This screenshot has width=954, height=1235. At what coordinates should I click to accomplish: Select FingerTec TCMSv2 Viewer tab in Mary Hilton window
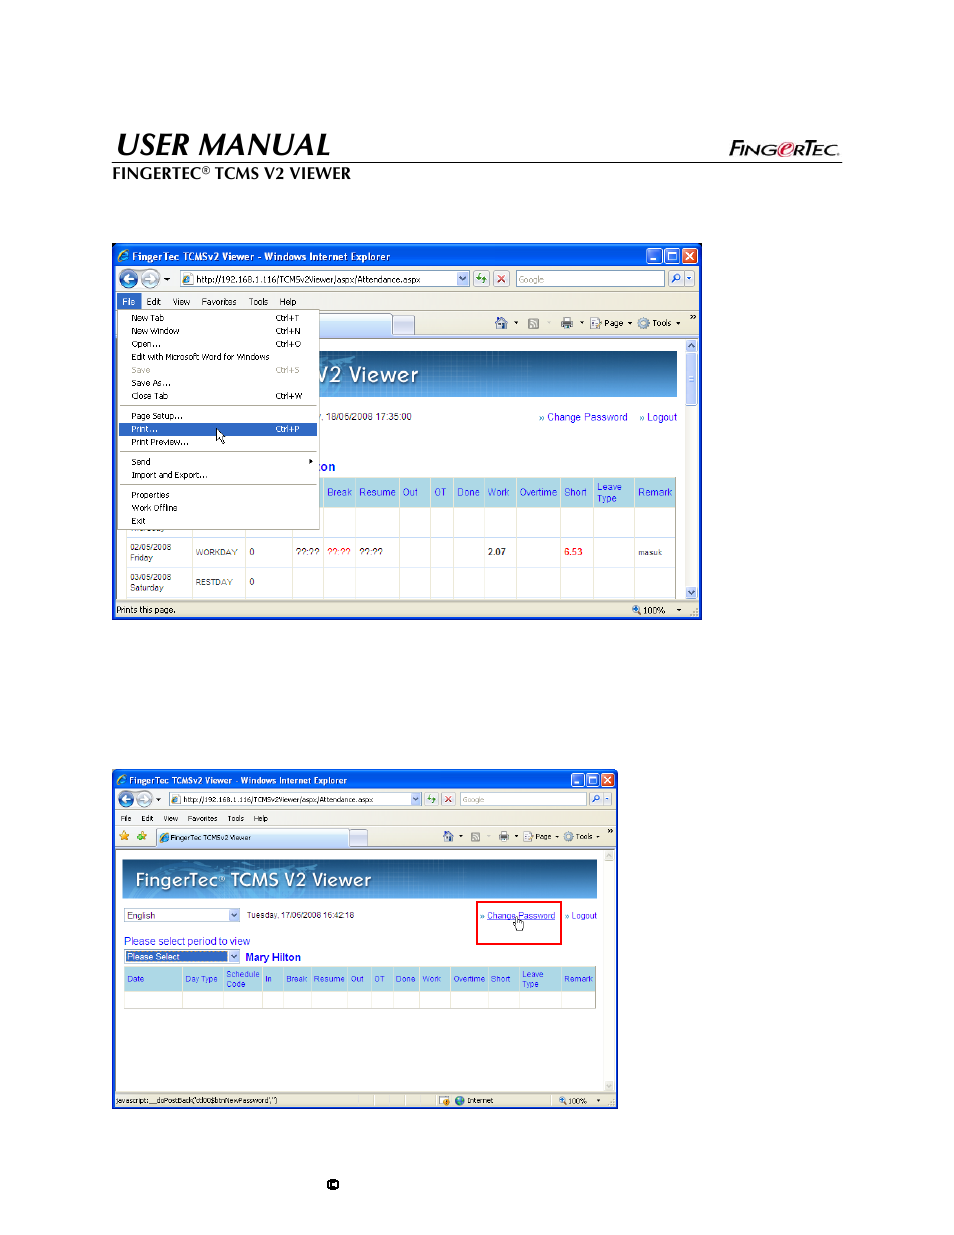[x=252, y=837]
